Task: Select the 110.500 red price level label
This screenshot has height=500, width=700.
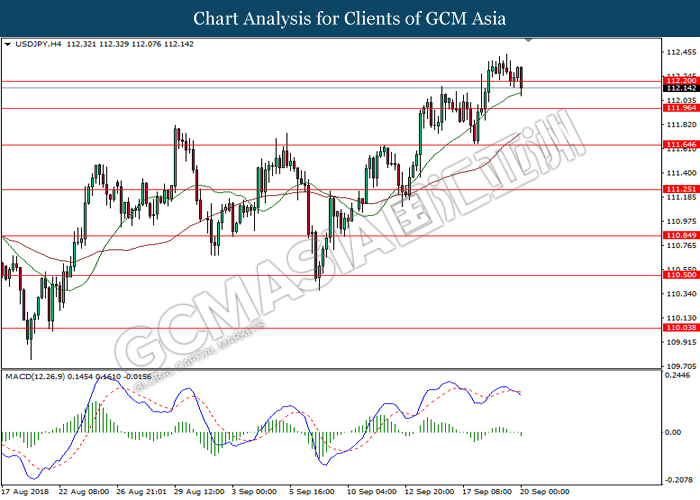Action: coord(680,275)
